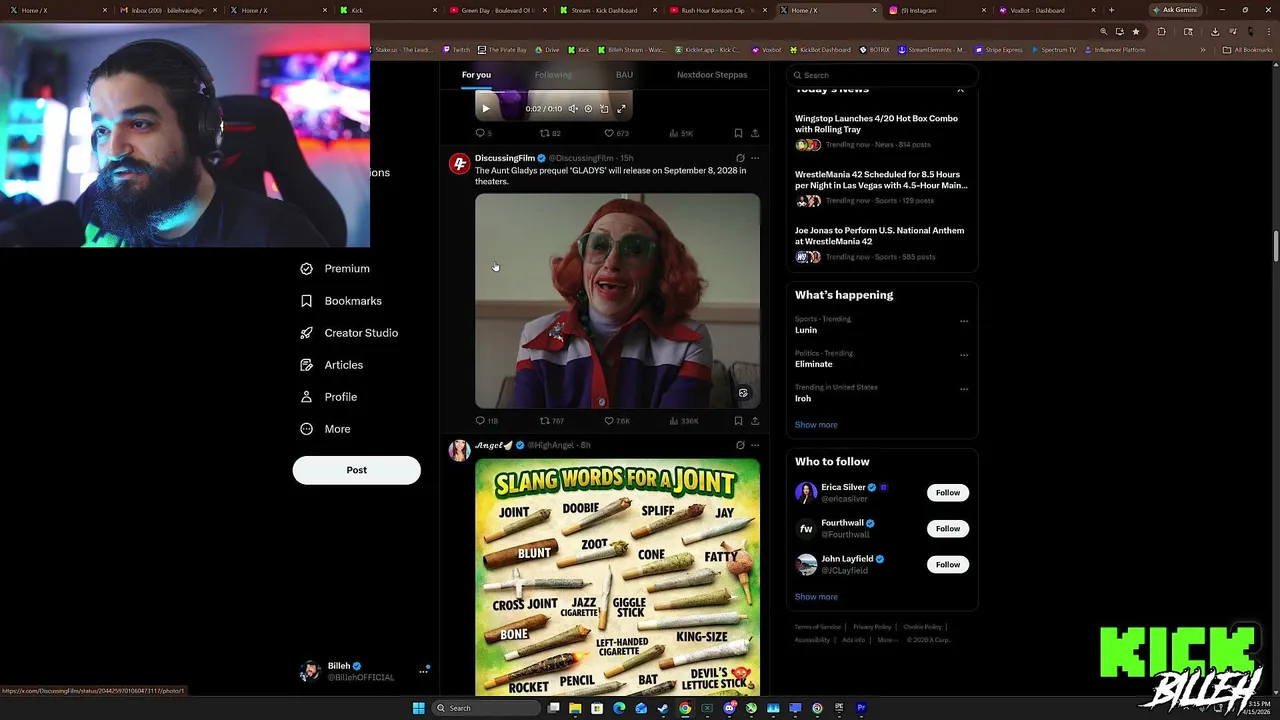
Task: Open Creator Studio in sidebar
Action: pos(349,333)
